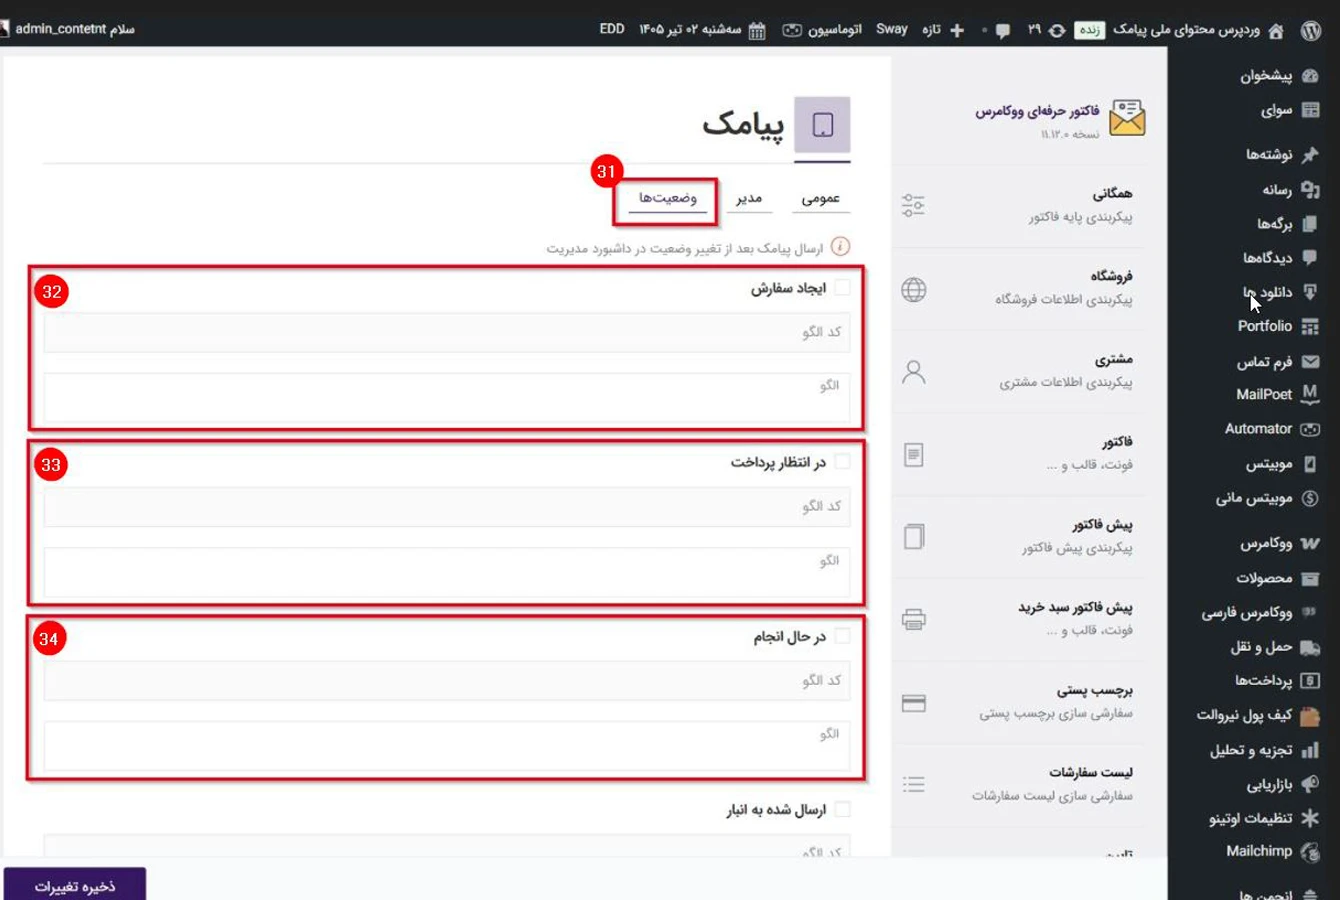Open the ووکامرس فارسی sidebar link
Image resolution: width=1340 pixels, height=900 pixels.
[x=1246, y=612]
